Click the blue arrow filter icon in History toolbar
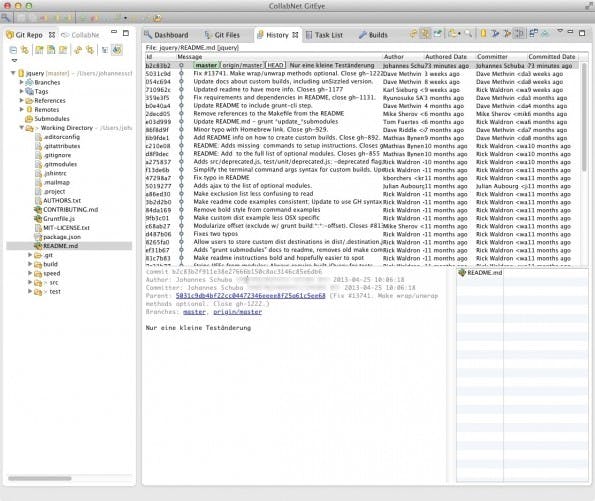This screenshot has height=501, width=595. (495, 34)
